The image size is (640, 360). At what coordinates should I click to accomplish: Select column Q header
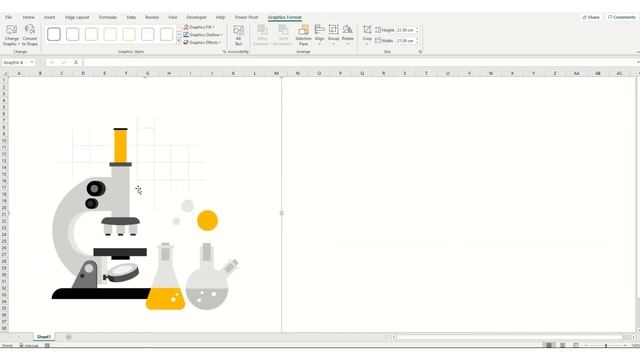coord(362,73)
